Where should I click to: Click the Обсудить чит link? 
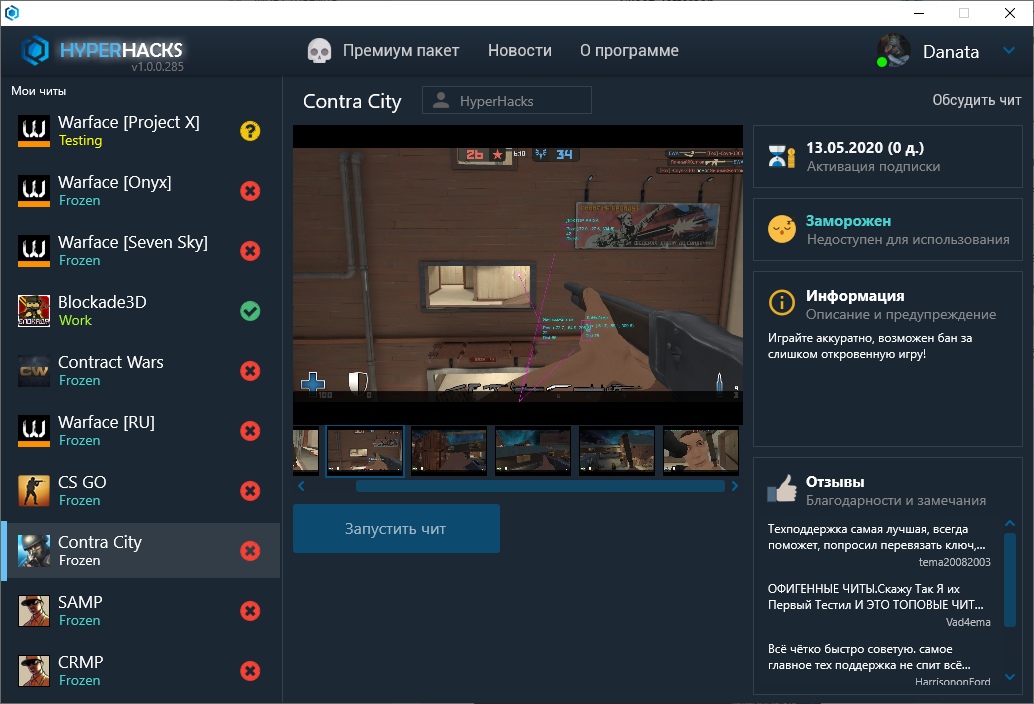coord(976,100)
